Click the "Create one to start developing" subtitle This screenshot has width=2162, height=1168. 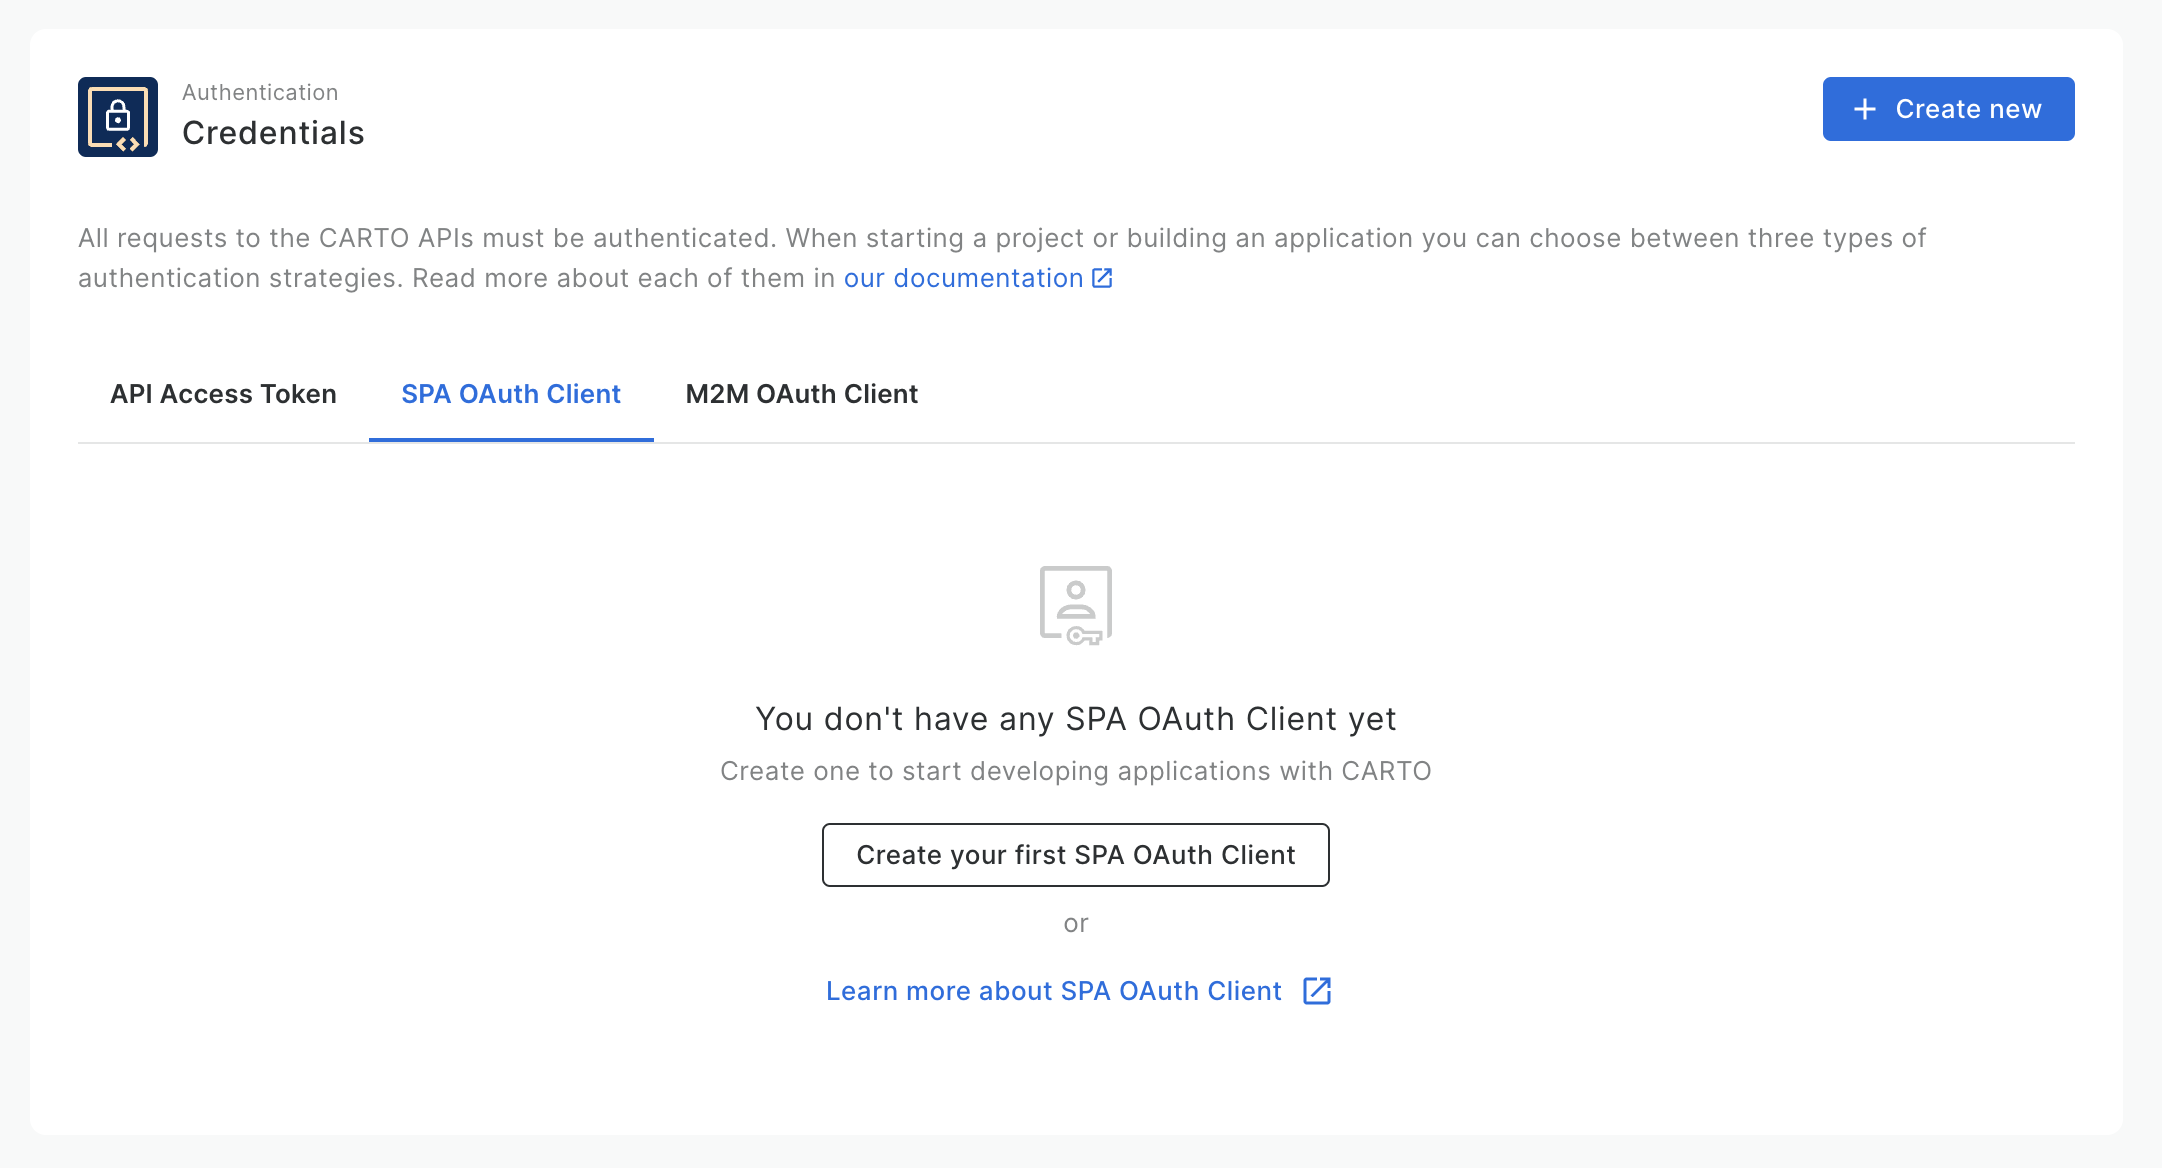[x=1075, y=771]
